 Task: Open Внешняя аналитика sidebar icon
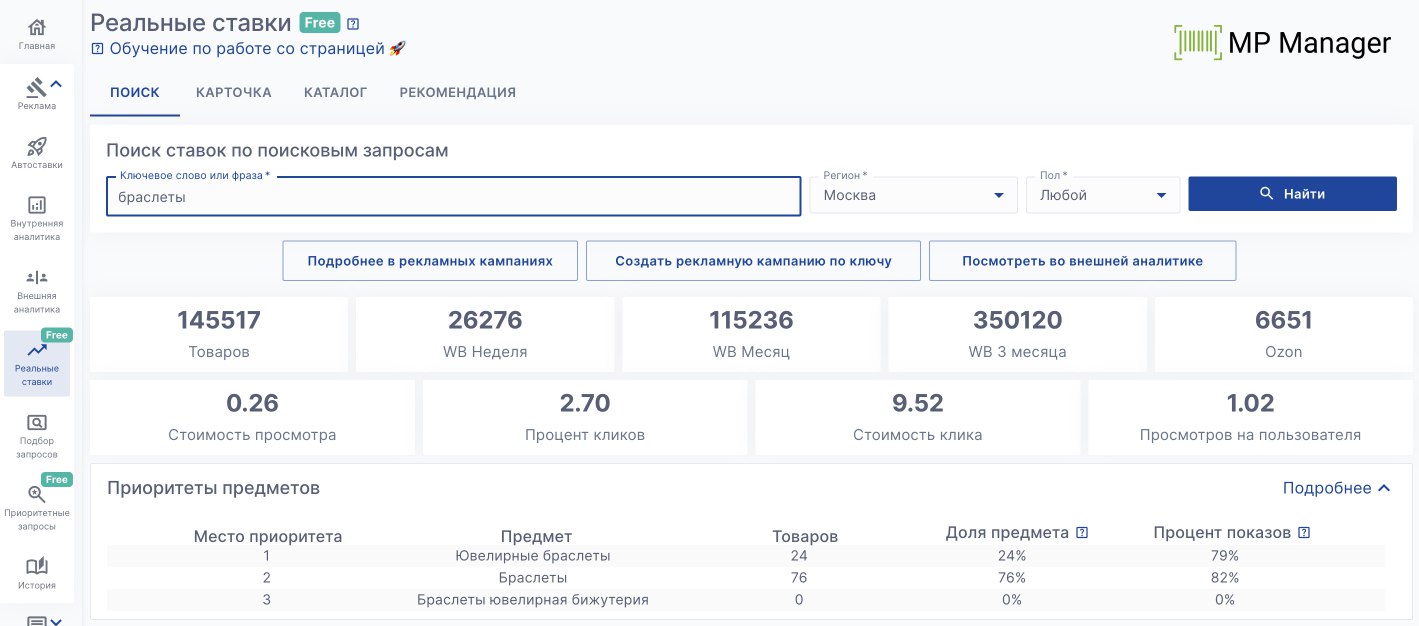coord(37,277)
